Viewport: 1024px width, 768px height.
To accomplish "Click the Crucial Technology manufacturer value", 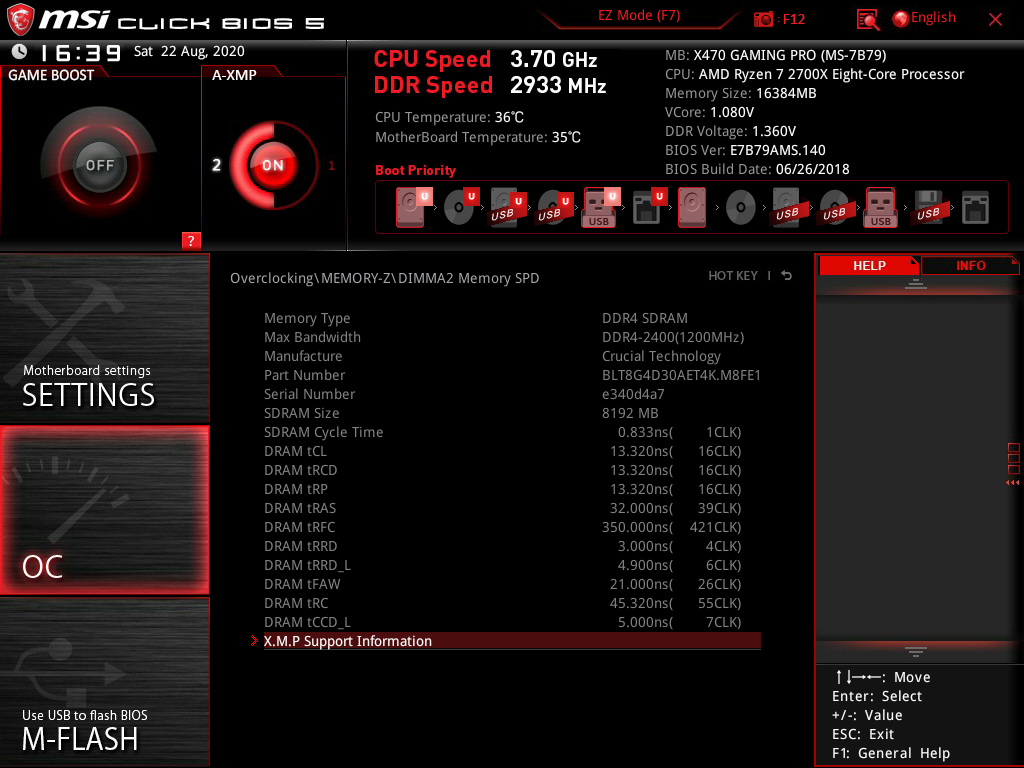I will pos(661,356).
